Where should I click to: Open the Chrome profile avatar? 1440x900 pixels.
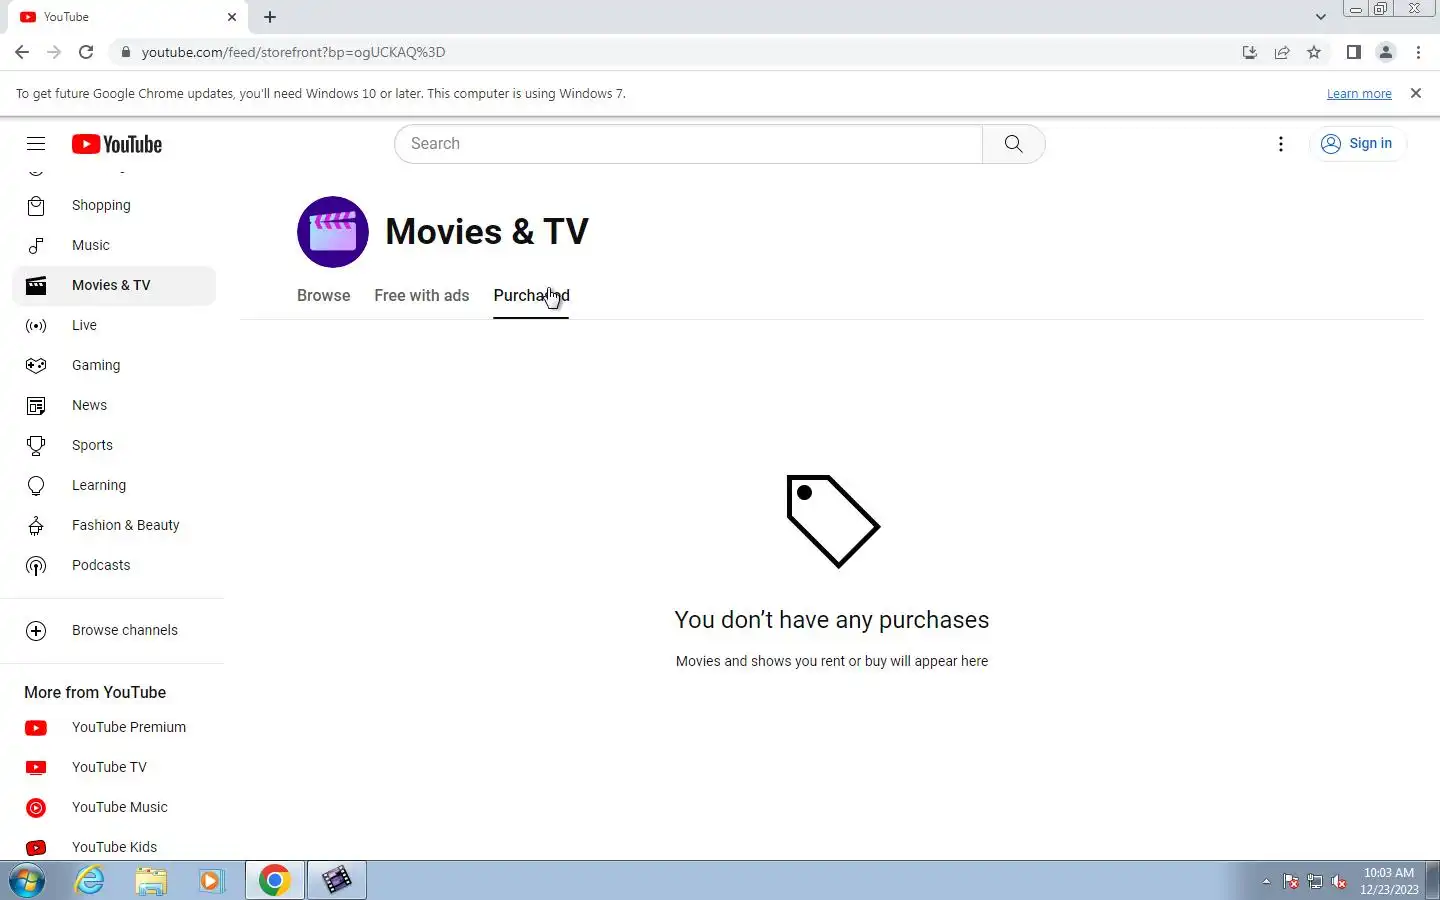tap(1386, 52)
